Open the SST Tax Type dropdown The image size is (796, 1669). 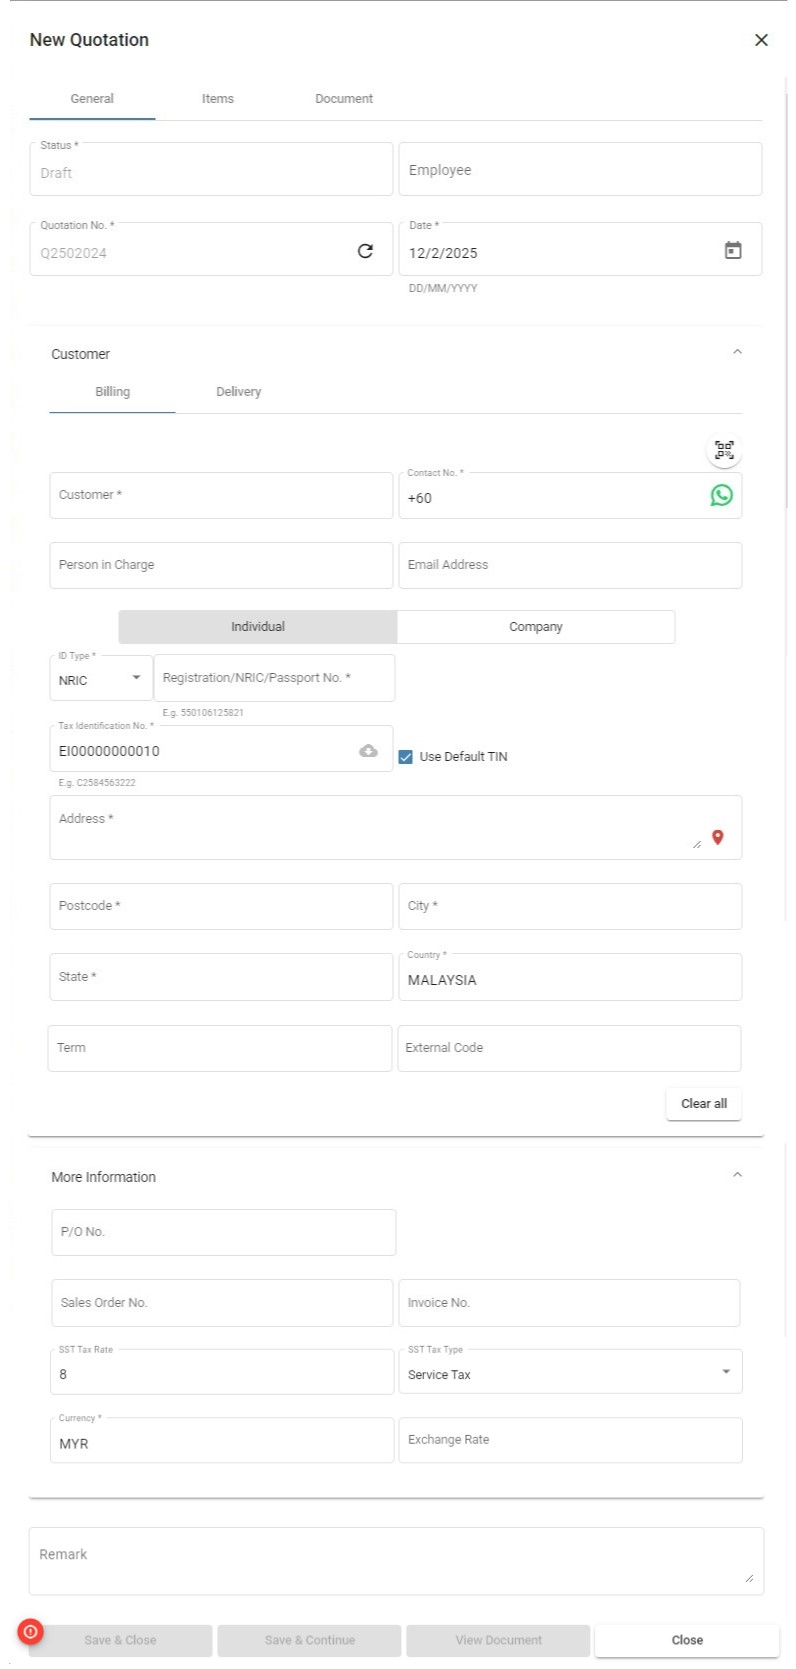(x=570, y=1372)
